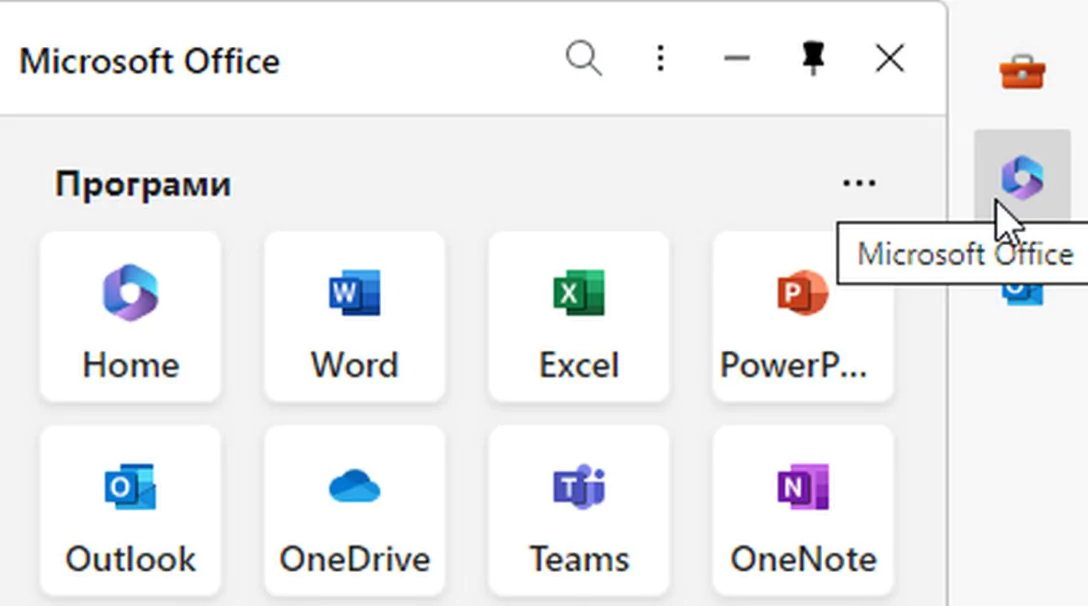The height and width of the screenshot is (606, 1088).
Task: Open the Word app tile
Action: 354,317
